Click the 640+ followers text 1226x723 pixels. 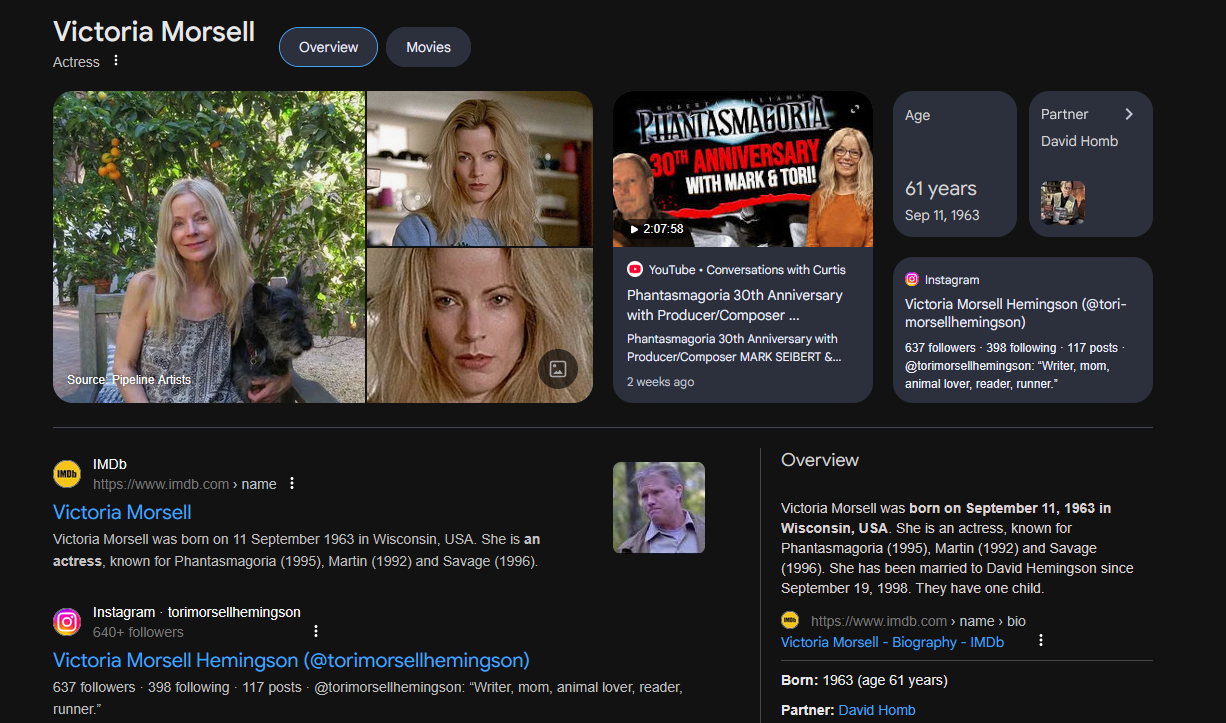tap(138, 632)
